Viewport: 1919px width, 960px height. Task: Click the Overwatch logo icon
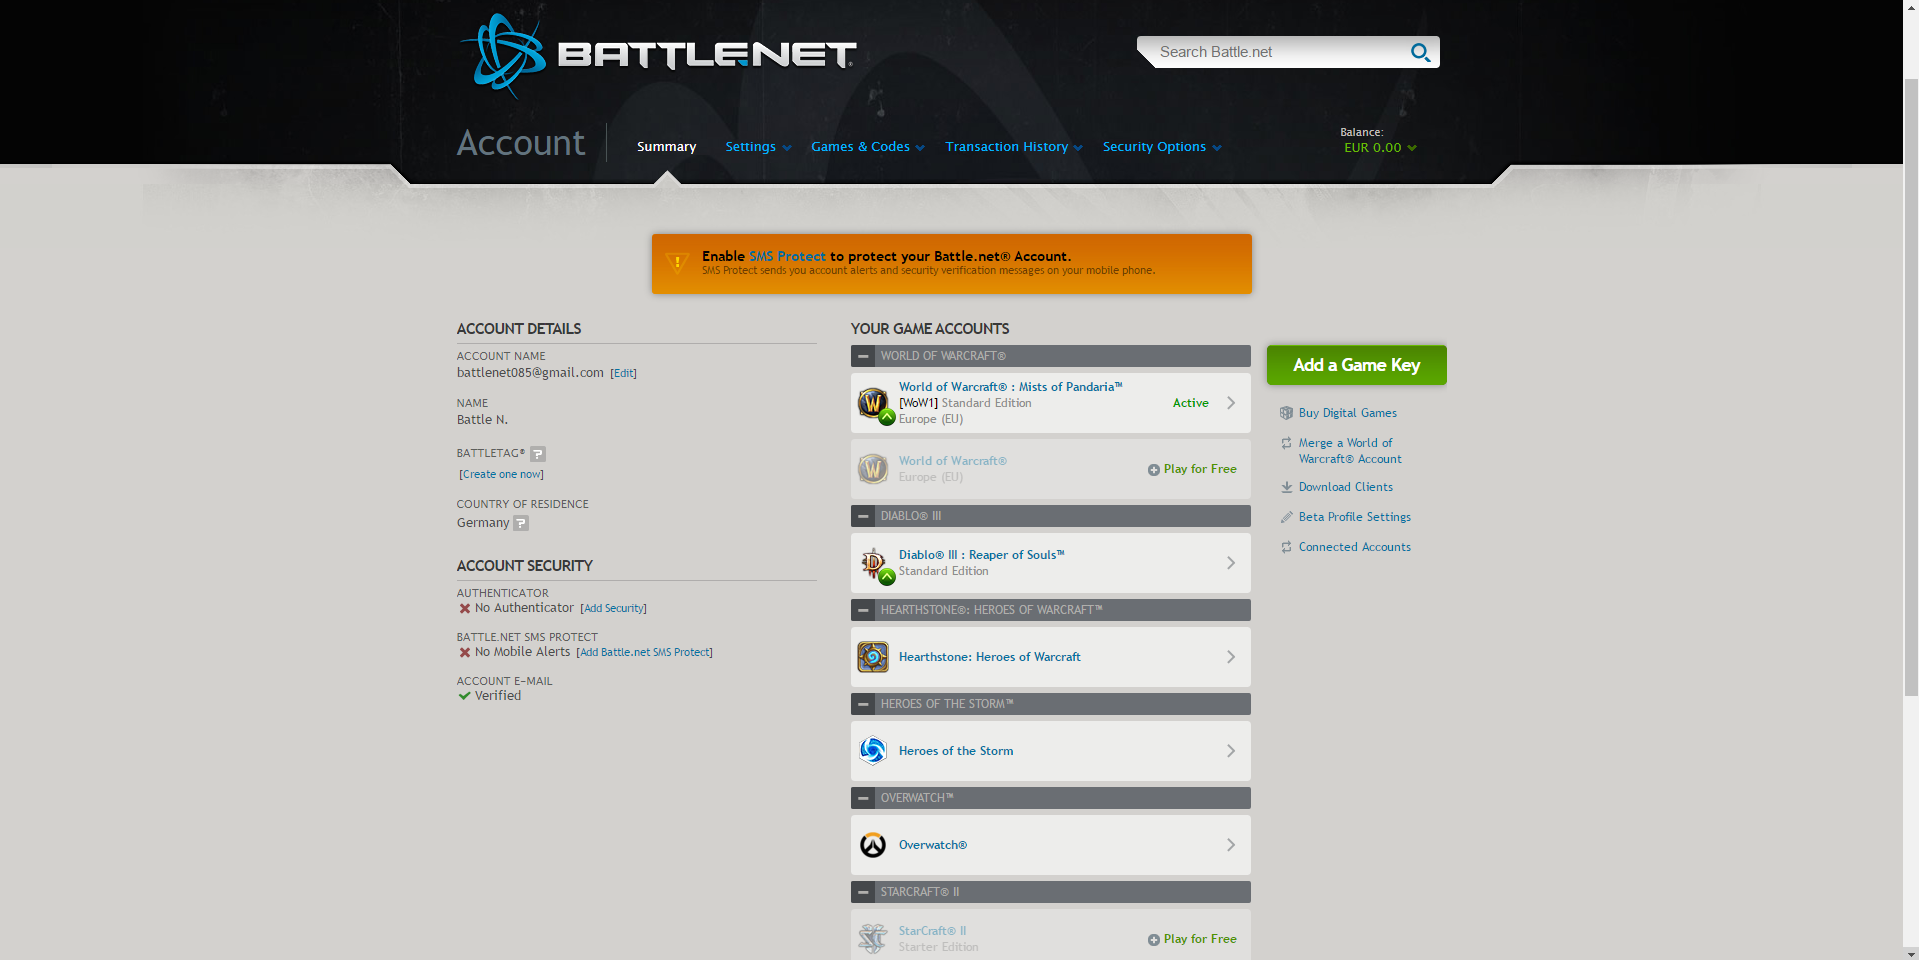tap(873, 845)
